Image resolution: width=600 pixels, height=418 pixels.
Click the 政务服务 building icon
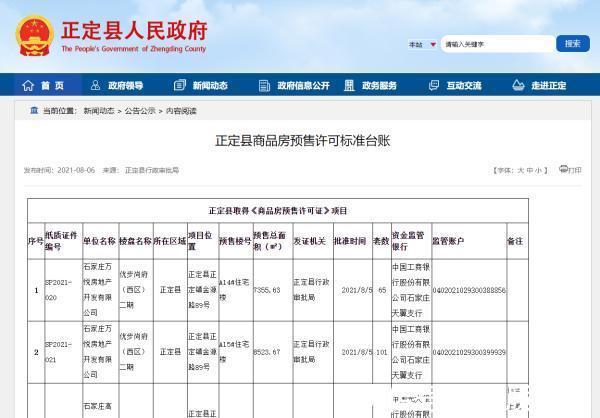pyautogui.click(x=349, y=85)
